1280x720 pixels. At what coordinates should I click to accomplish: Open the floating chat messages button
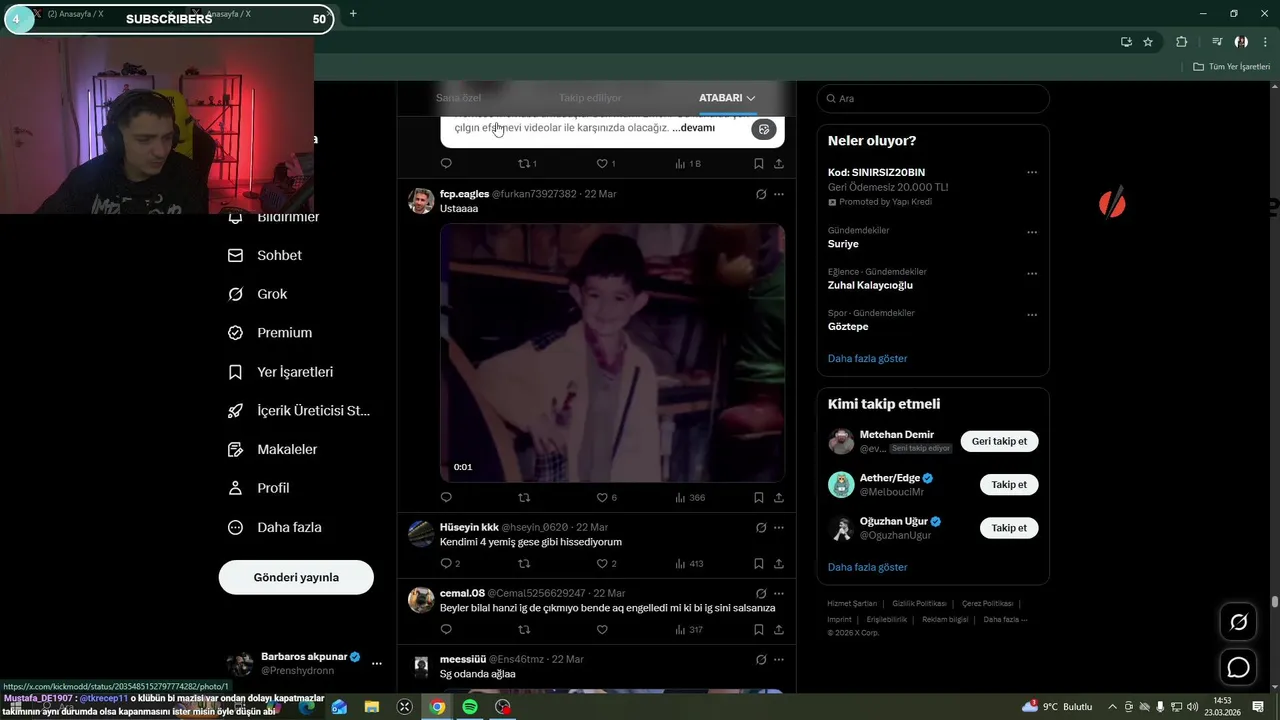coord(1238,667)
